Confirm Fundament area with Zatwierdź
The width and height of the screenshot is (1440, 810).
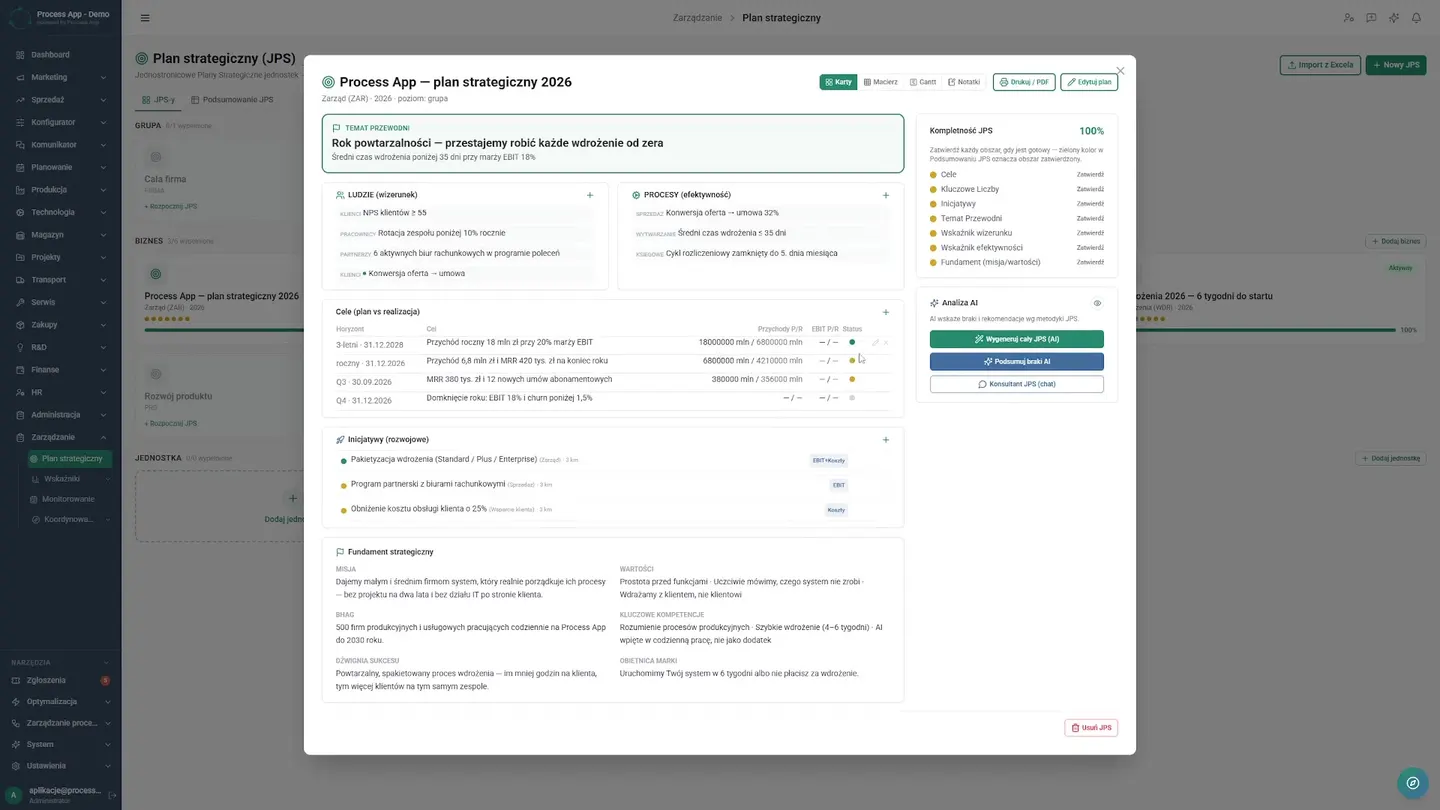pyautogui.click(x=1090, y=262)
